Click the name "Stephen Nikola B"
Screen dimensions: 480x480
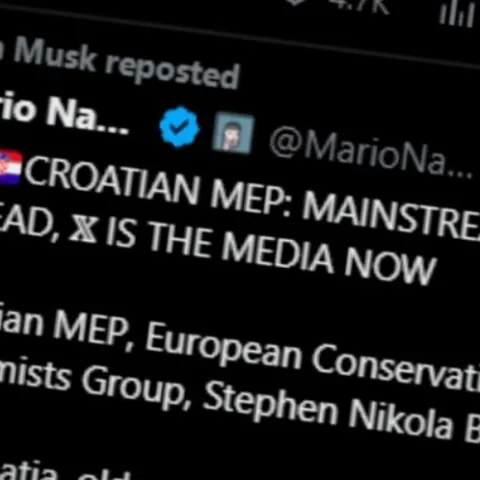(342, 413)
